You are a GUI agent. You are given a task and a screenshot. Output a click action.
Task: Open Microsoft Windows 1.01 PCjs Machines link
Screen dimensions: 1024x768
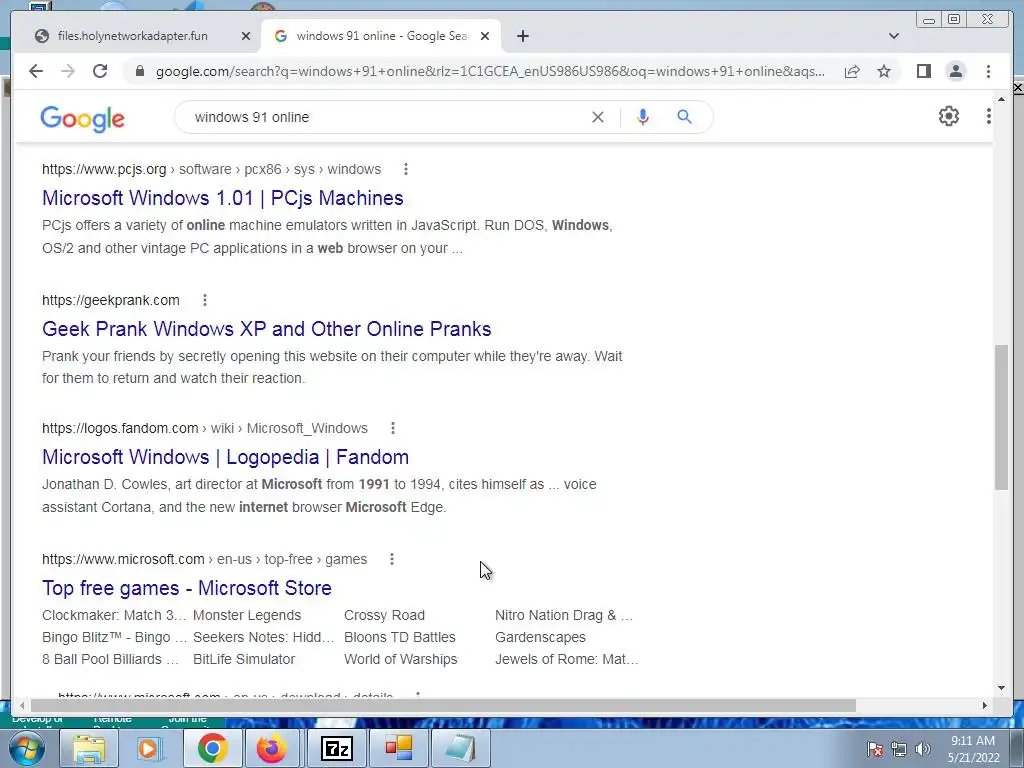223,198
